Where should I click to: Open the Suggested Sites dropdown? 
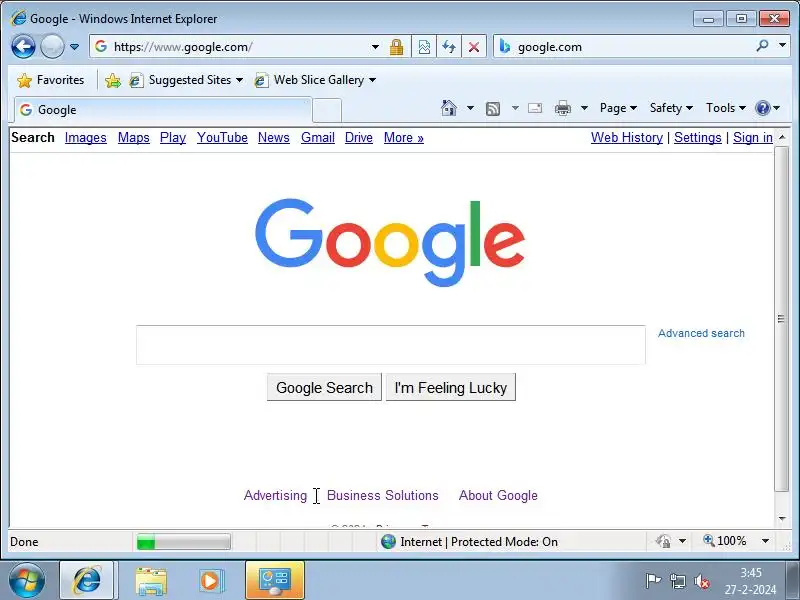[187, 80]
